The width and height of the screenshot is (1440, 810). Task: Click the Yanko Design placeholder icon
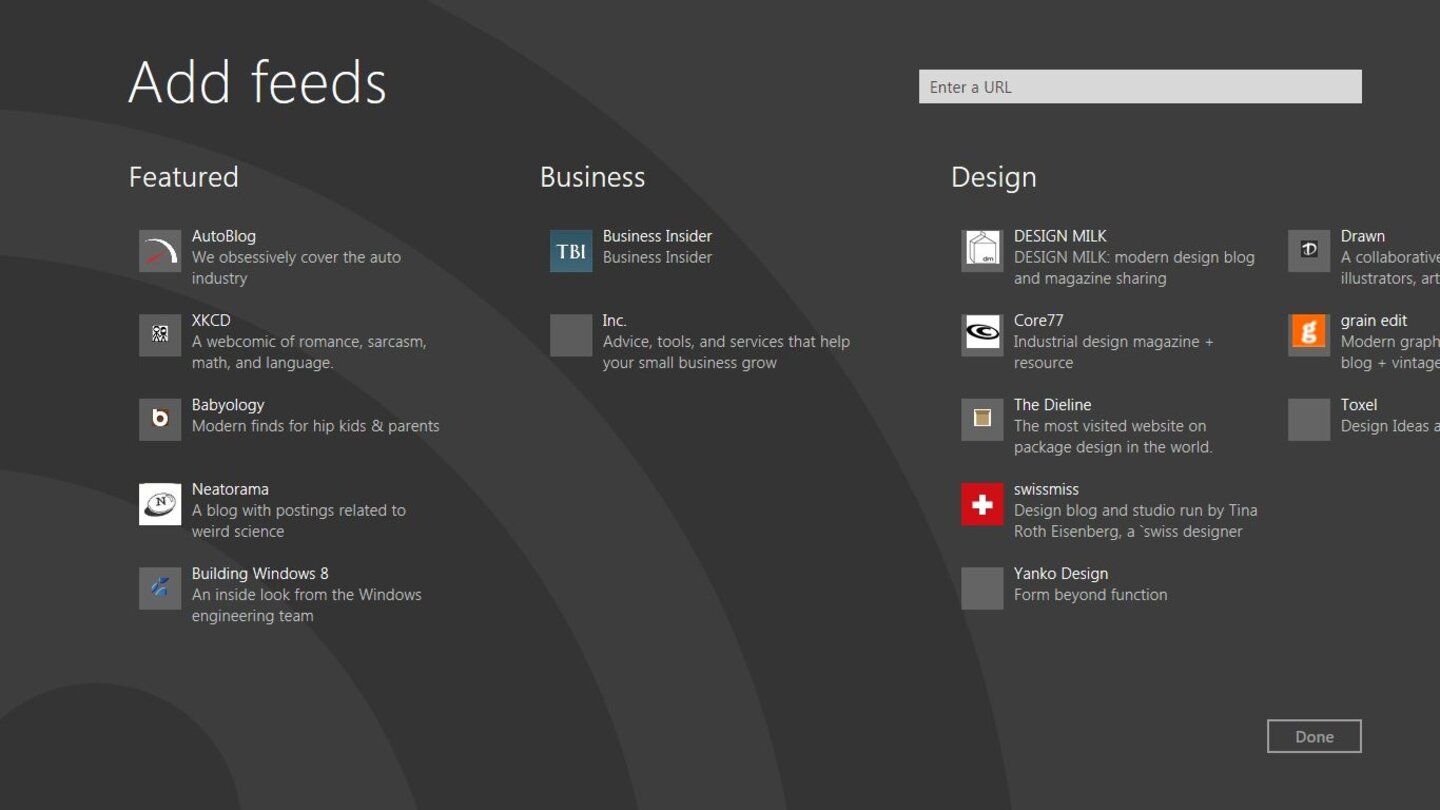[982, 588]
